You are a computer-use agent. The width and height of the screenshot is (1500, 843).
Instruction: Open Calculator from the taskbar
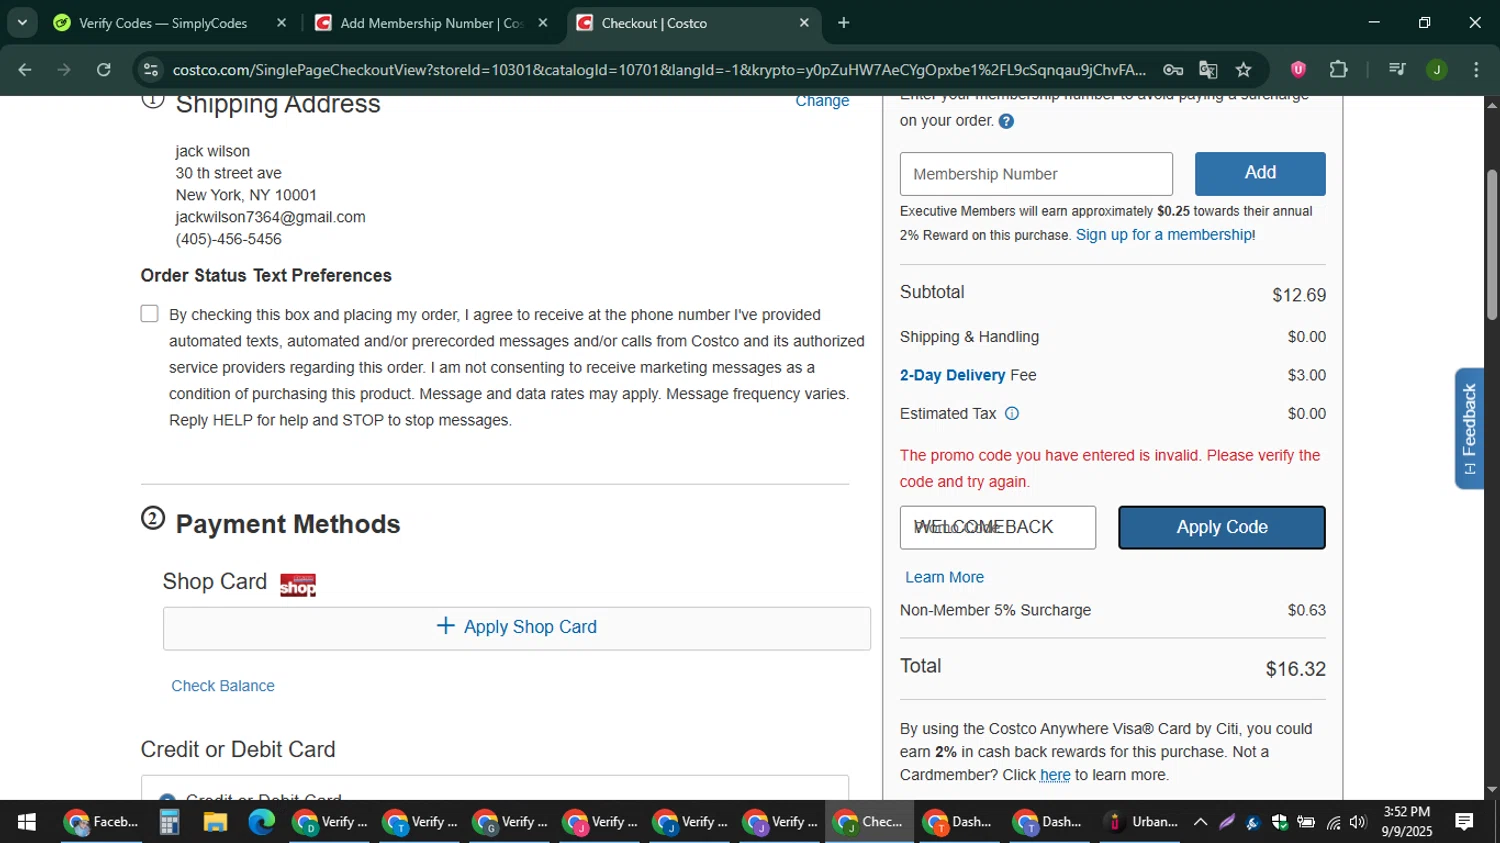coord(169,822)
